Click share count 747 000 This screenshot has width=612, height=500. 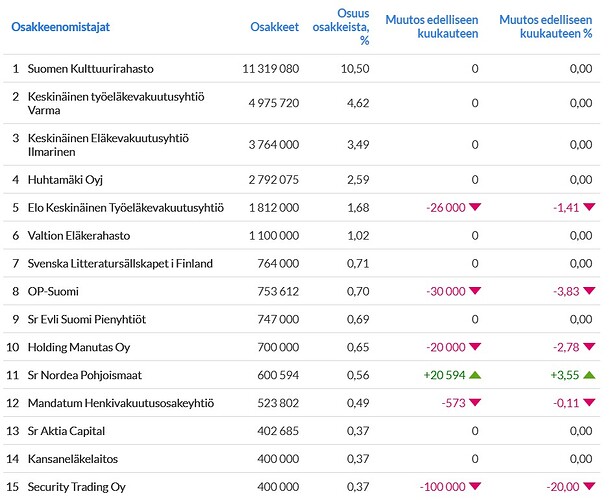coord(278,319)
